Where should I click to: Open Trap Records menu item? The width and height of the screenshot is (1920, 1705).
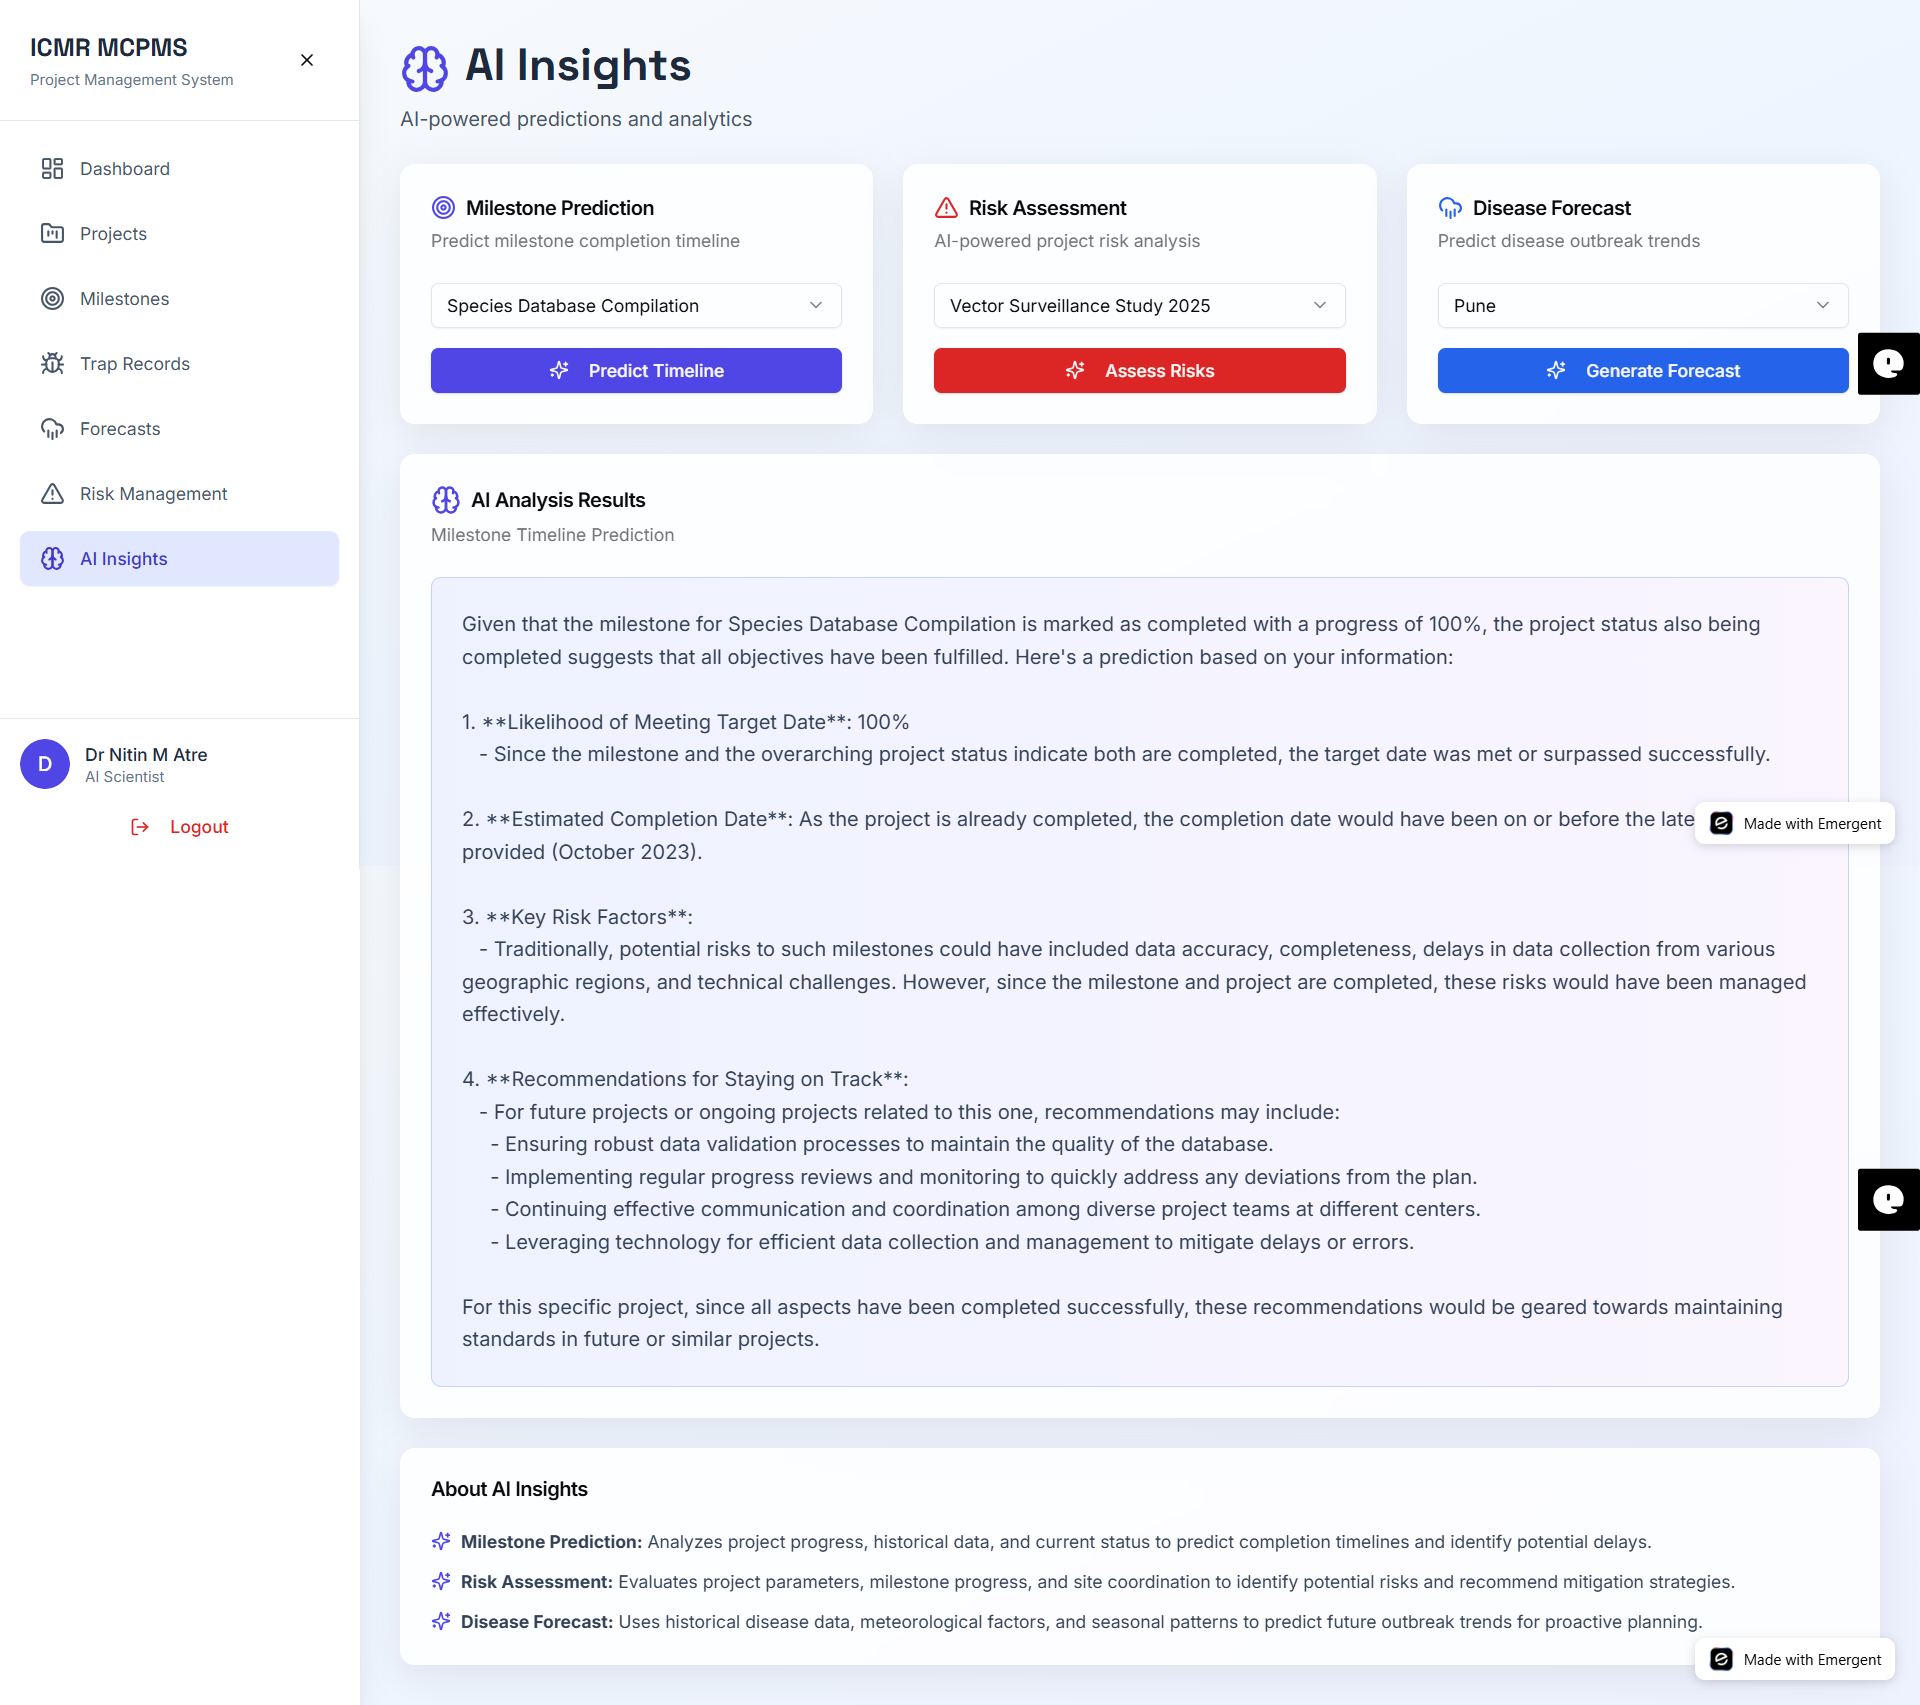(135, 364)
